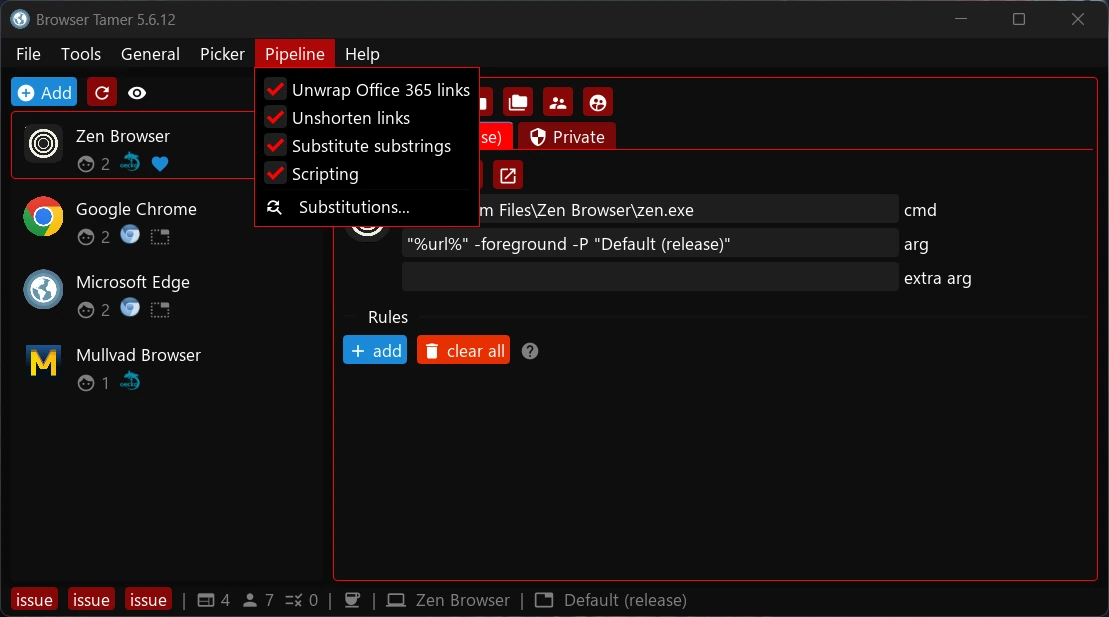Screen dimensions: 1109x617
Task: Click the round face icon button
Action: coord(598,103)
